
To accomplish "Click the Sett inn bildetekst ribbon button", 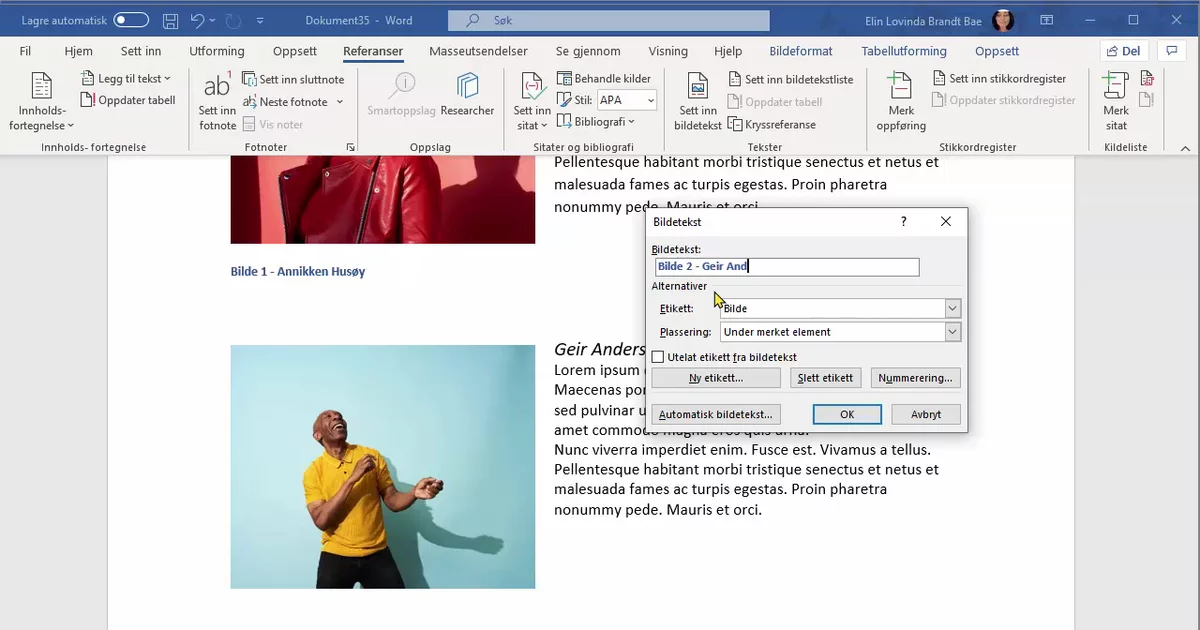I will click(x=698, y=102).
